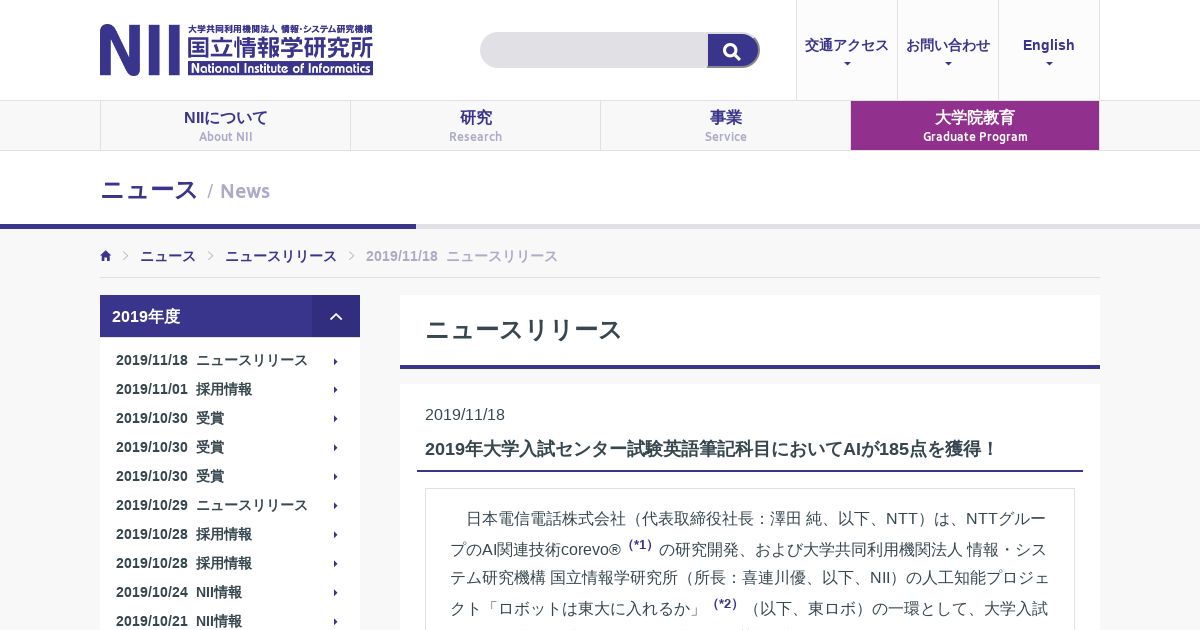
Task: Click the ニュース / News page title
Action: pyautogui.click(x=185, y=190)
